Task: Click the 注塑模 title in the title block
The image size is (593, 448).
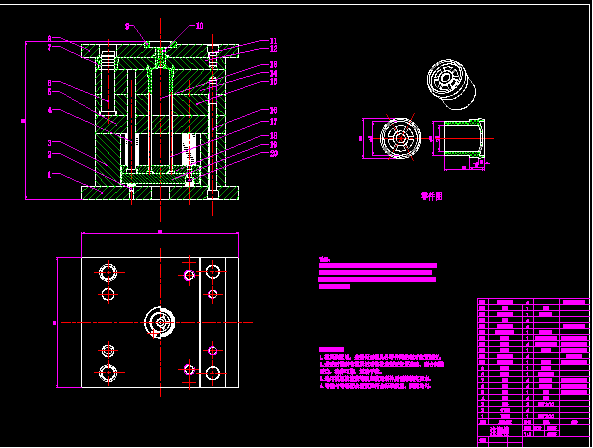Action: [x=500, y=431]
